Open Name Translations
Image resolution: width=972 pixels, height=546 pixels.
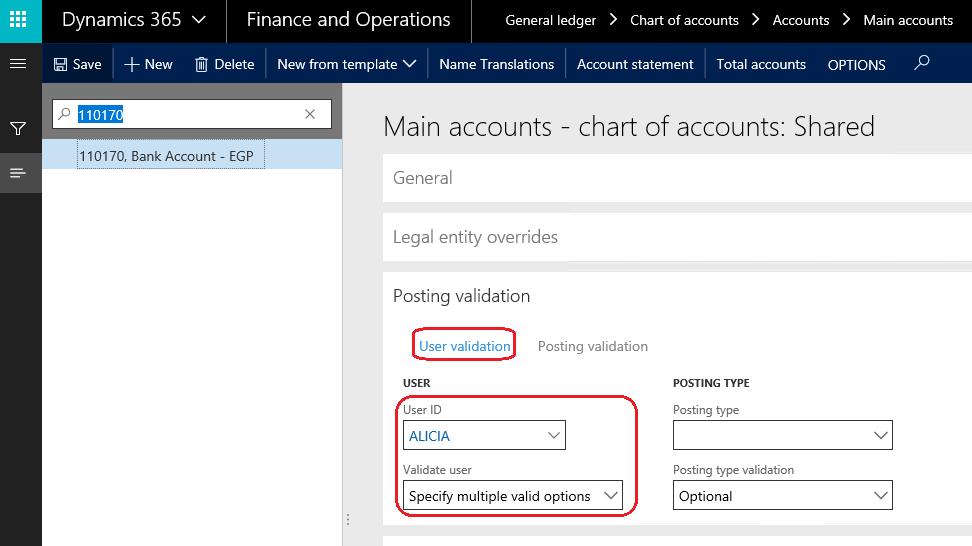click(497, 64)
